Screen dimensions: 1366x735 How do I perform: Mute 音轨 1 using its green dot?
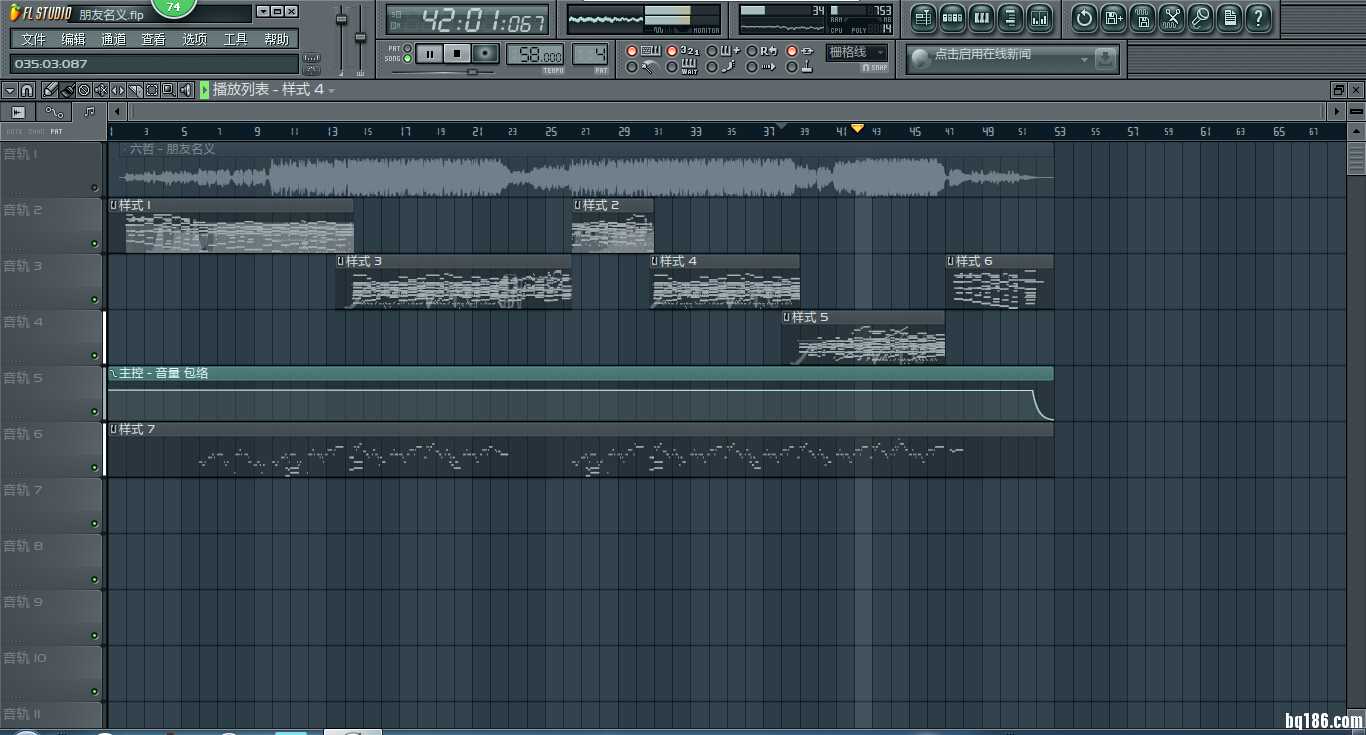[x=95, y=187]
